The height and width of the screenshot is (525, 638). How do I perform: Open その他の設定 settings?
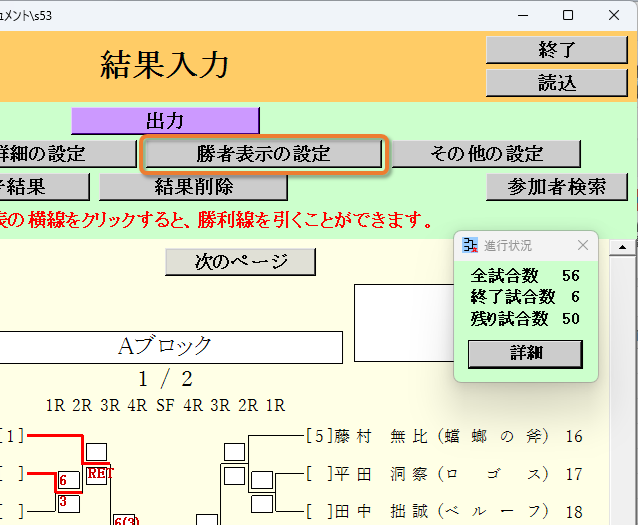pyautogui.click(x=486, y=154)
